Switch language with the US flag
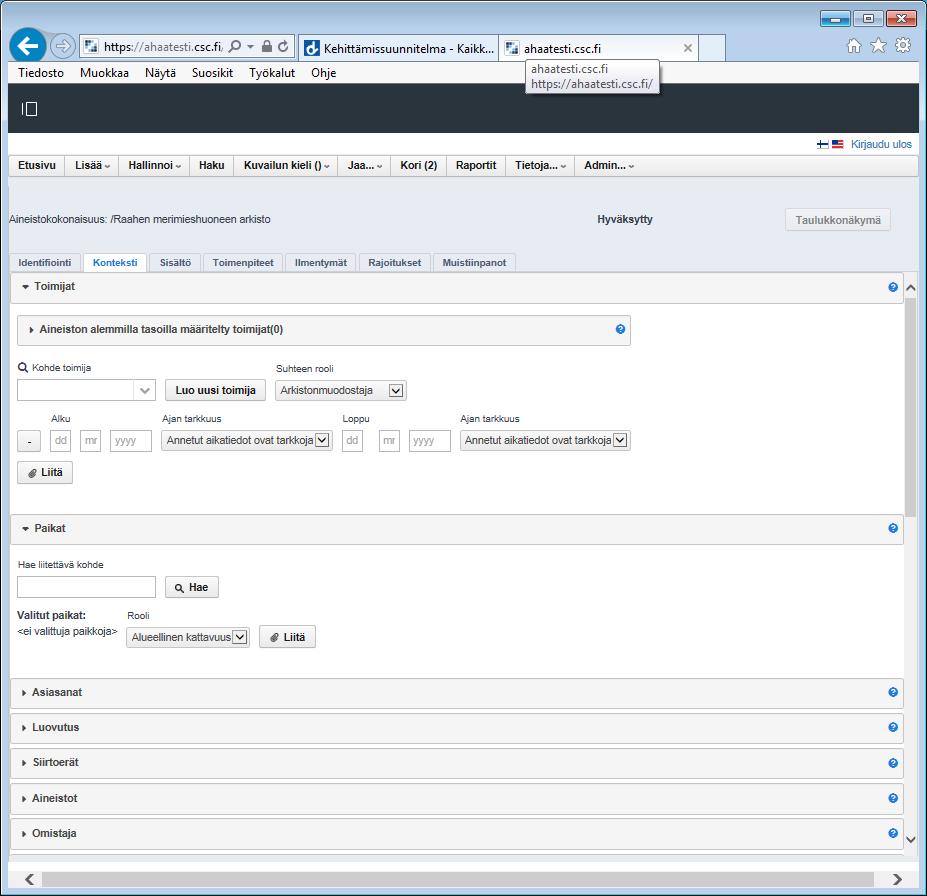The width and height of the screenshot is (927, 896). [x=837, y=144]
